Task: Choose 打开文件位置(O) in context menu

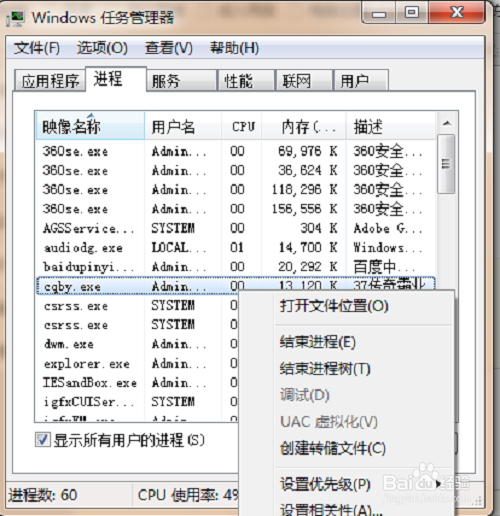Action: coord(334,306)
